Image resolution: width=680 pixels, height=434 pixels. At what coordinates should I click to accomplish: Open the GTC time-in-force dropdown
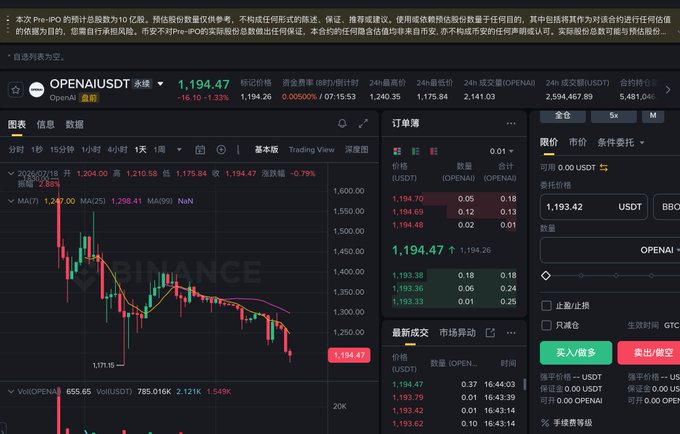coord(671,325)
